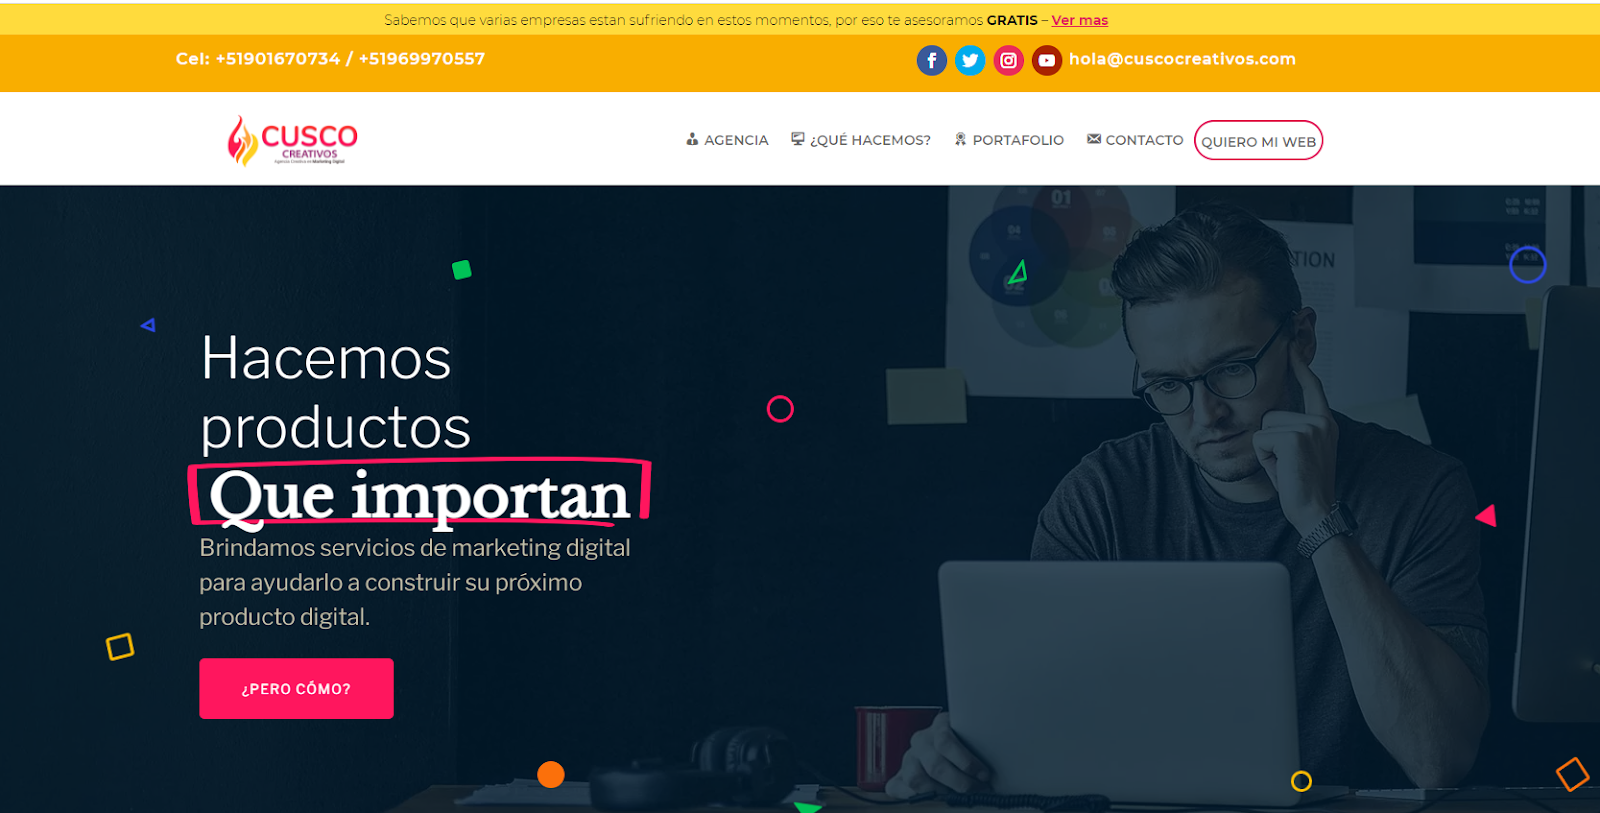Screen dimensions: 1600x813
Task: Open the YouTube social icon
Action: tap(1046, 60)
